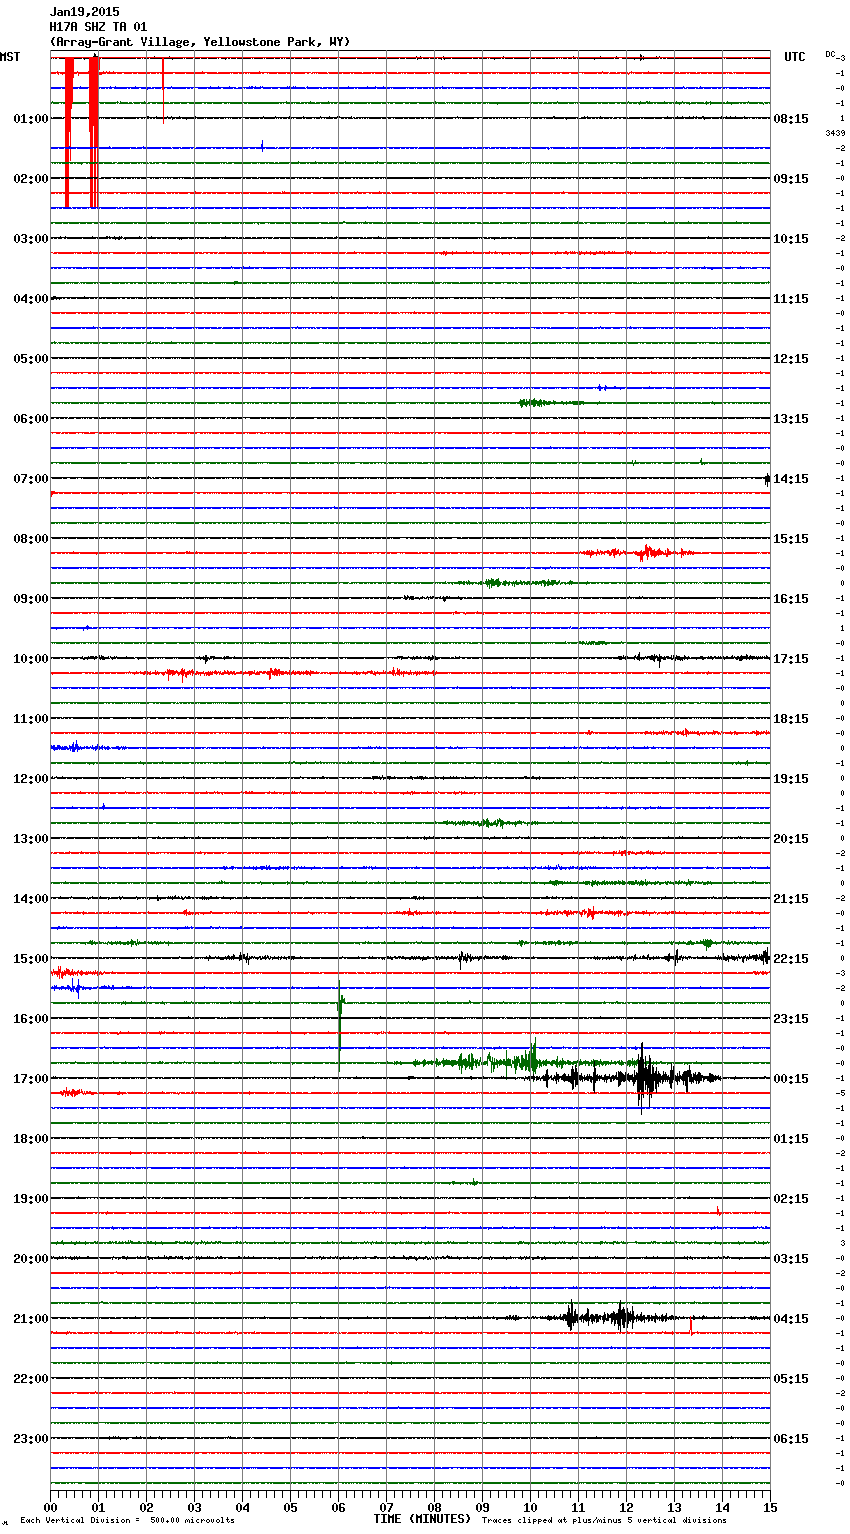
Task: Click the black seismic event on 21:00 trace
Action: point(598,1317)
